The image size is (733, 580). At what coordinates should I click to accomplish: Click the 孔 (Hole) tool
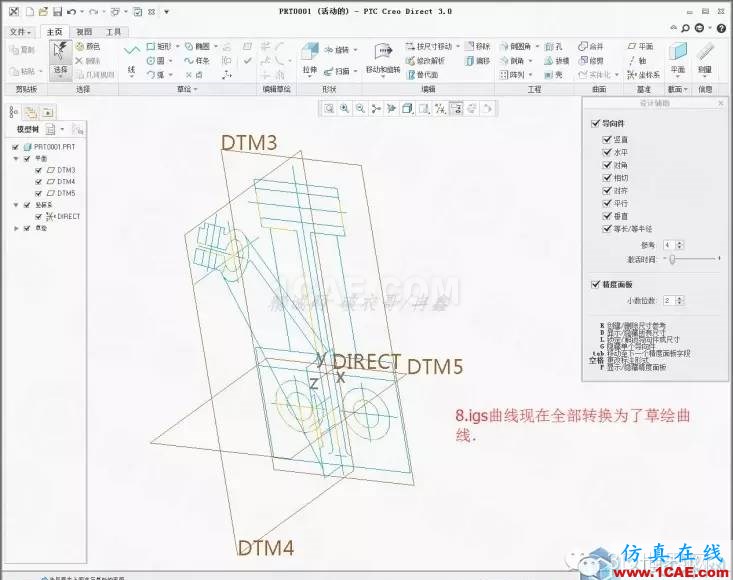tap(553, 46)
